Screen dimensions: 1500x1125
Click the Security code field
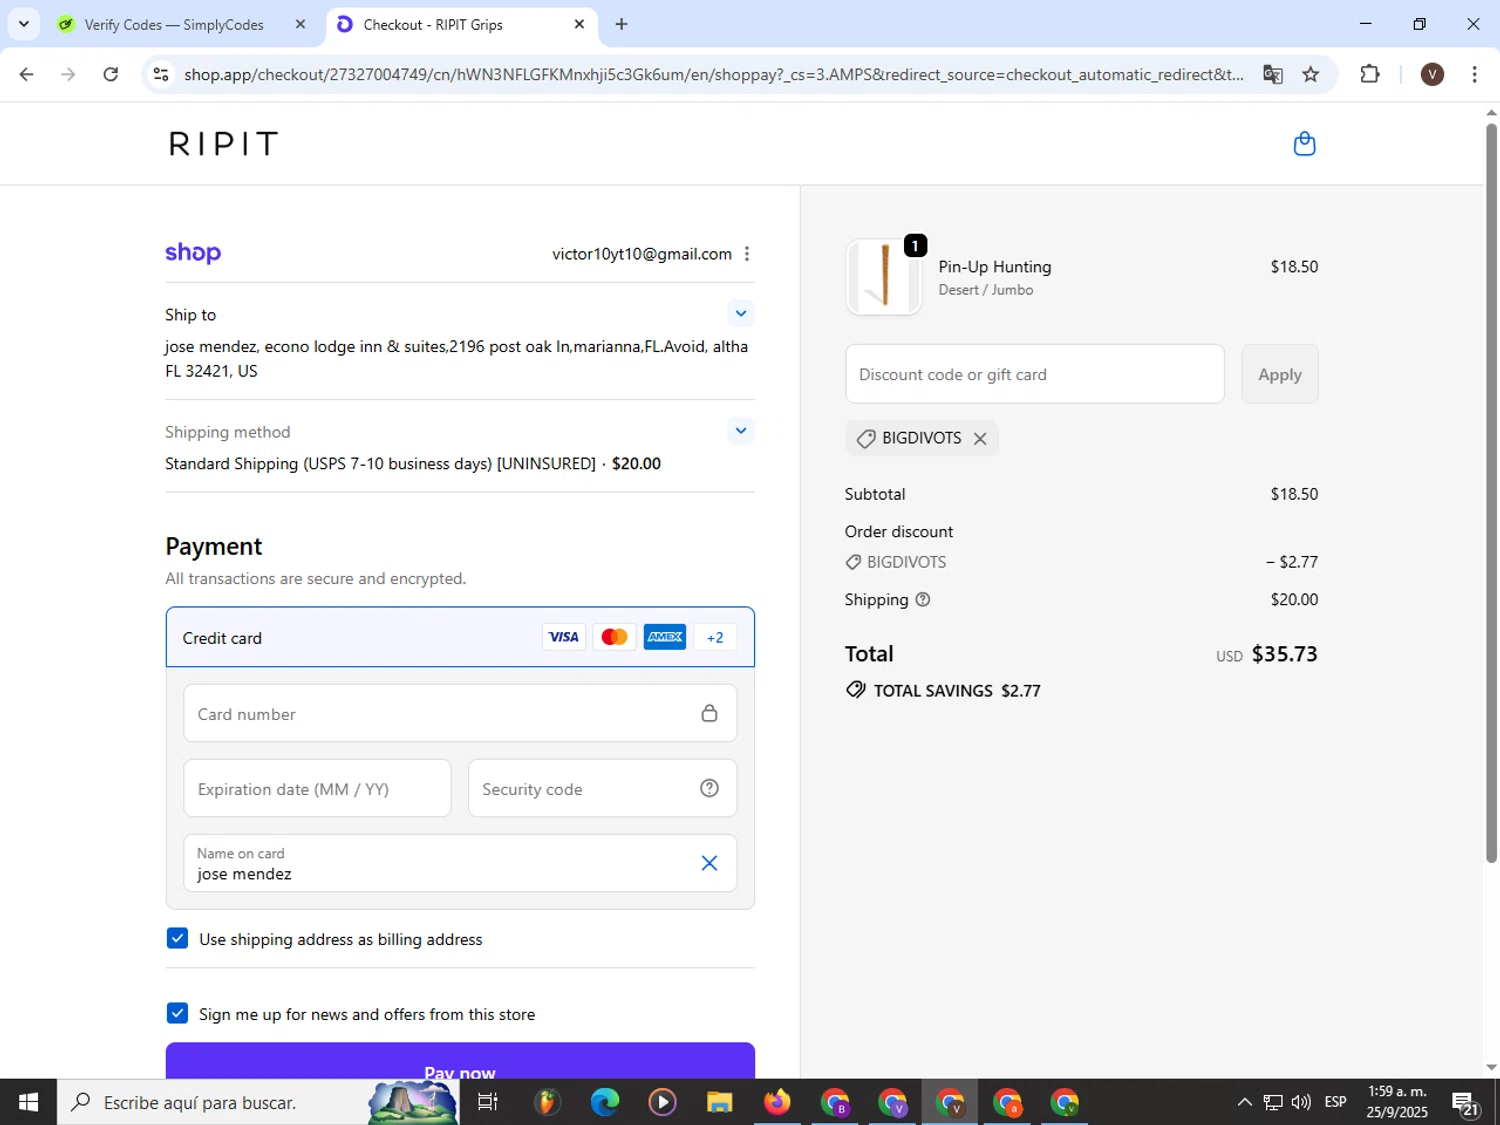pyautogui.click(x=603, y=788)
